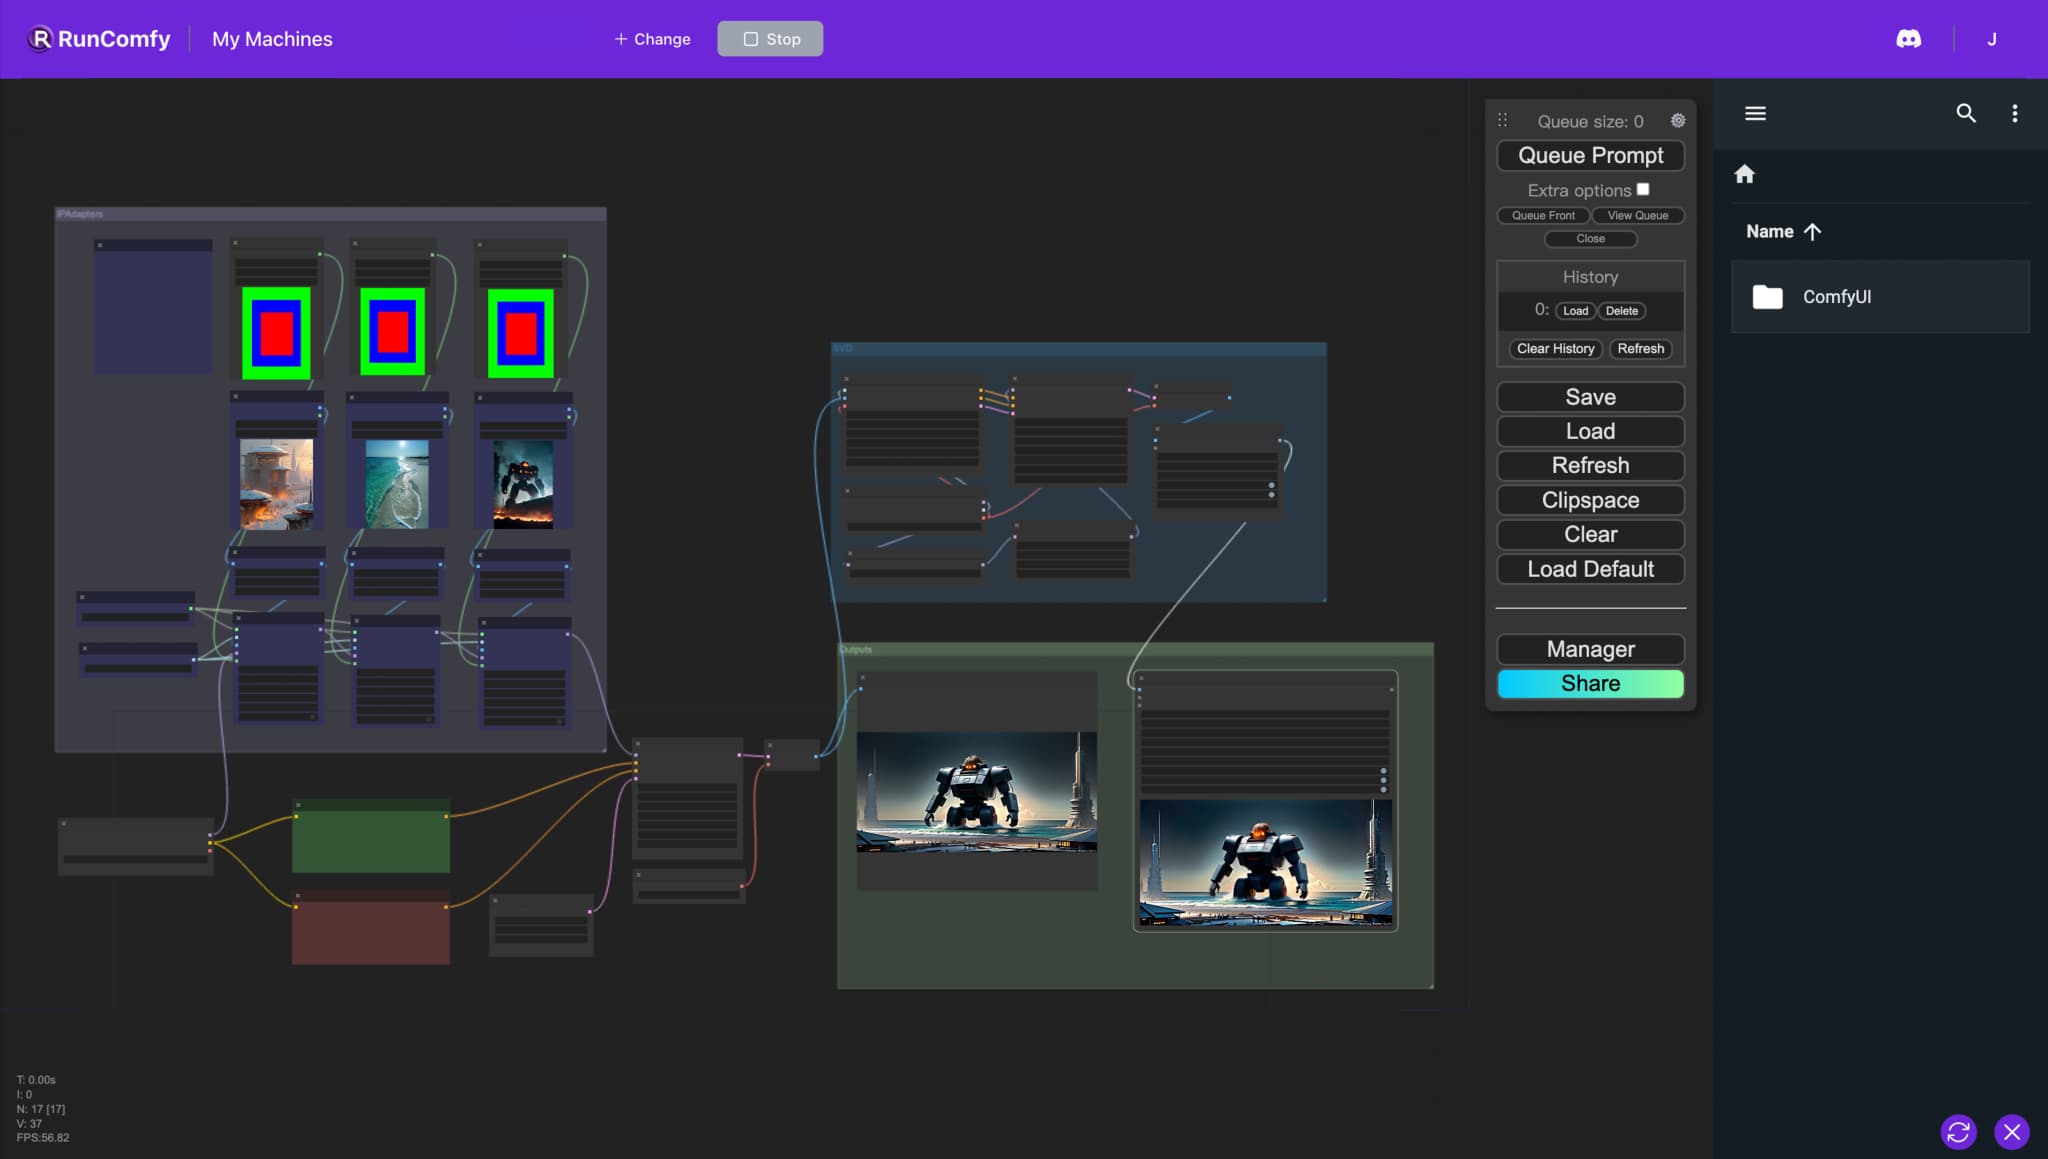Click Load Default
This screenshot has height=1159, width=2048.
(1590, 569)
